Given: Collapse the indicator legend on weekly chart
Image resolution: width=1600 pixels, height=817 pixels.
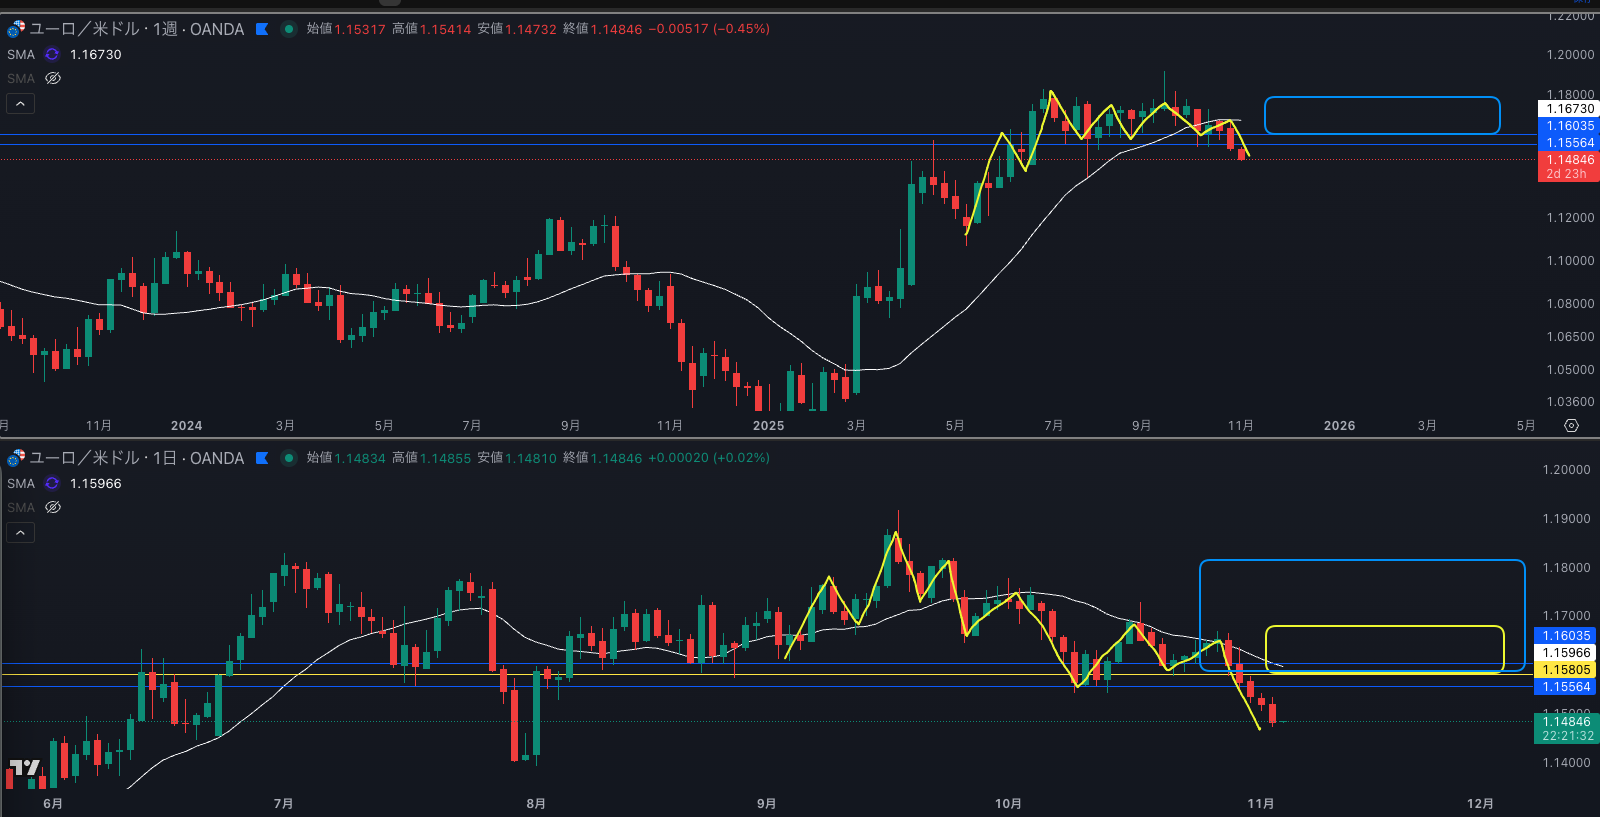Looking at the screenshot, I should (20, 103).
